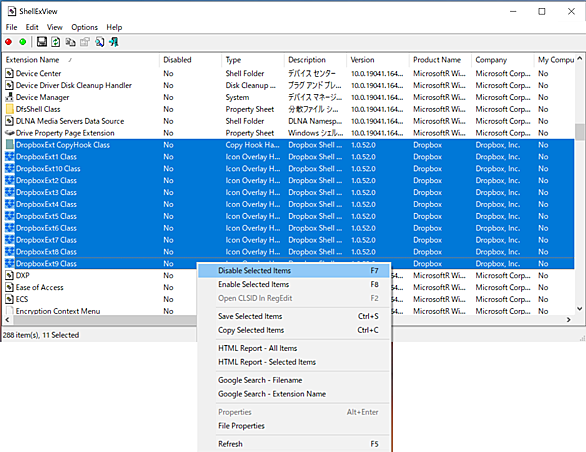Select the Encryption Context Menu row

pyautogui.click(x=289, y=311)
